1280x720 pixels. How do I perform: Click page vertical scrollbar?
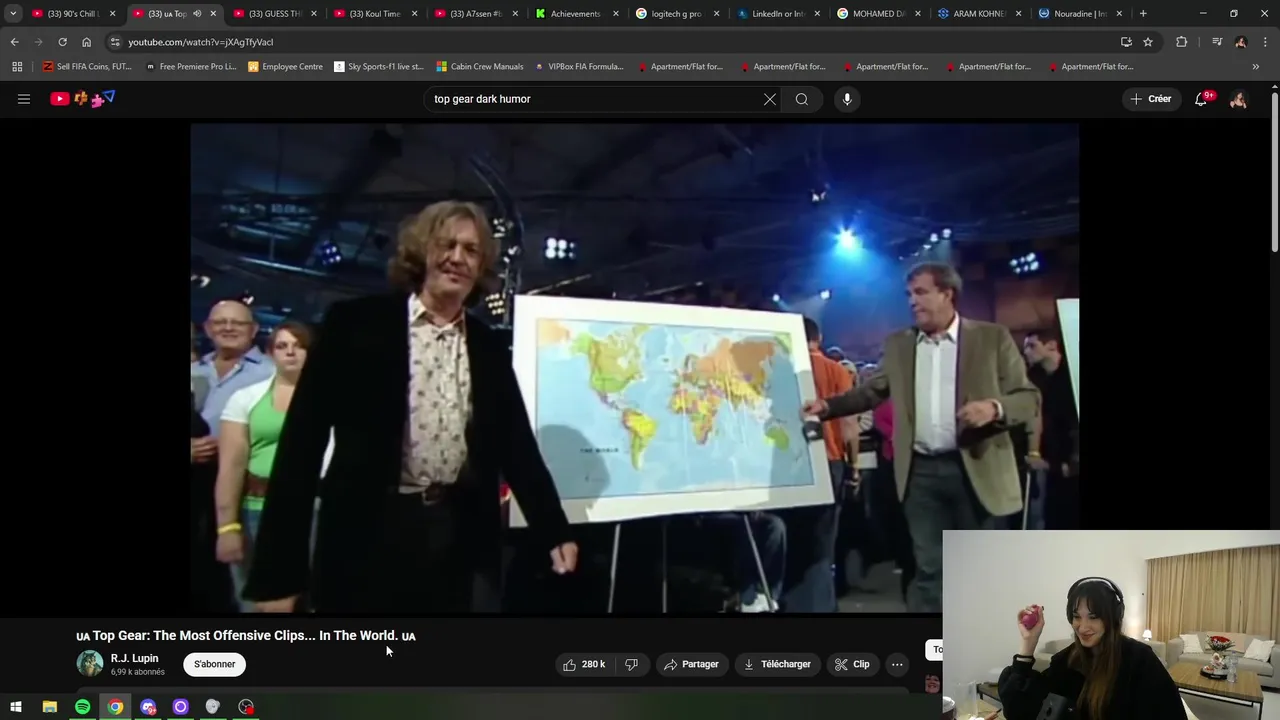(1275, 170)
